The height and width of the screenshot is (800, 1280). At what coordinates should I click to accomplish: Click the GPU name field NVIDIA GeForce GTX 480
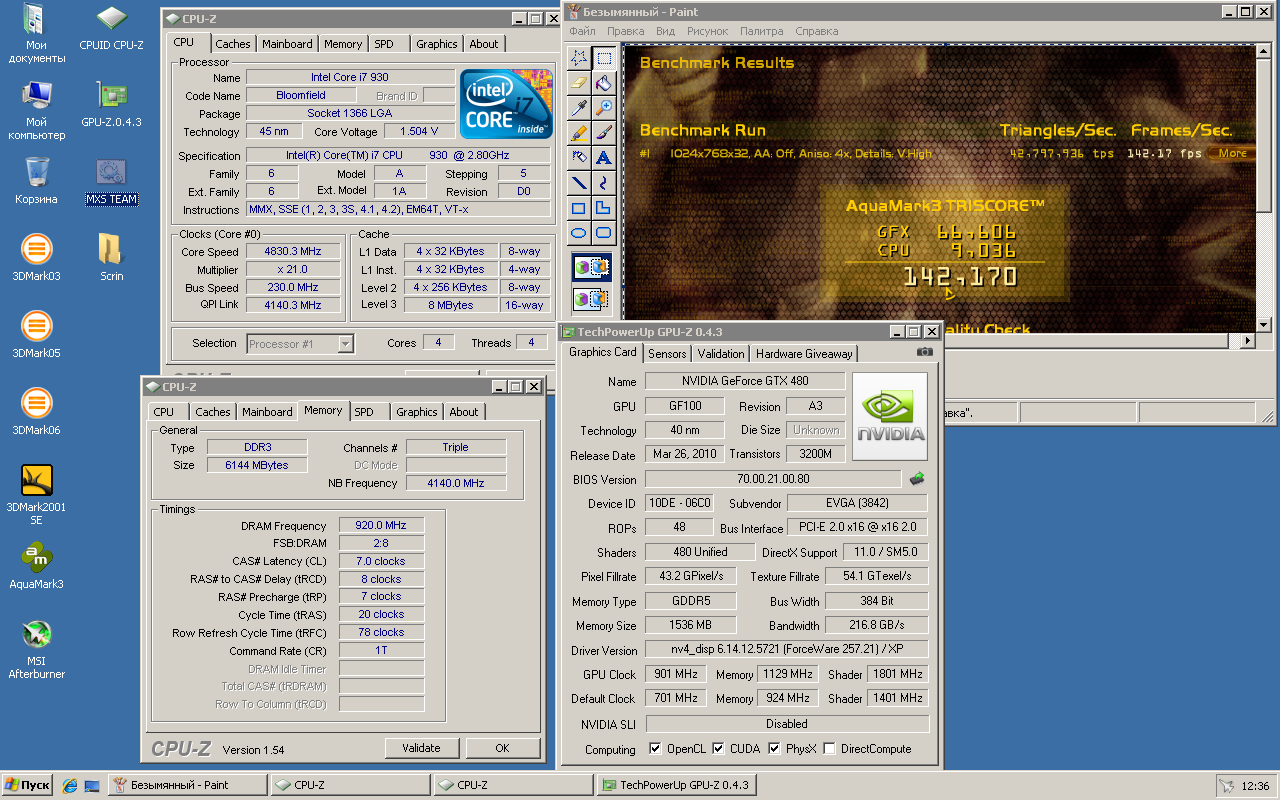pos(745,381)
